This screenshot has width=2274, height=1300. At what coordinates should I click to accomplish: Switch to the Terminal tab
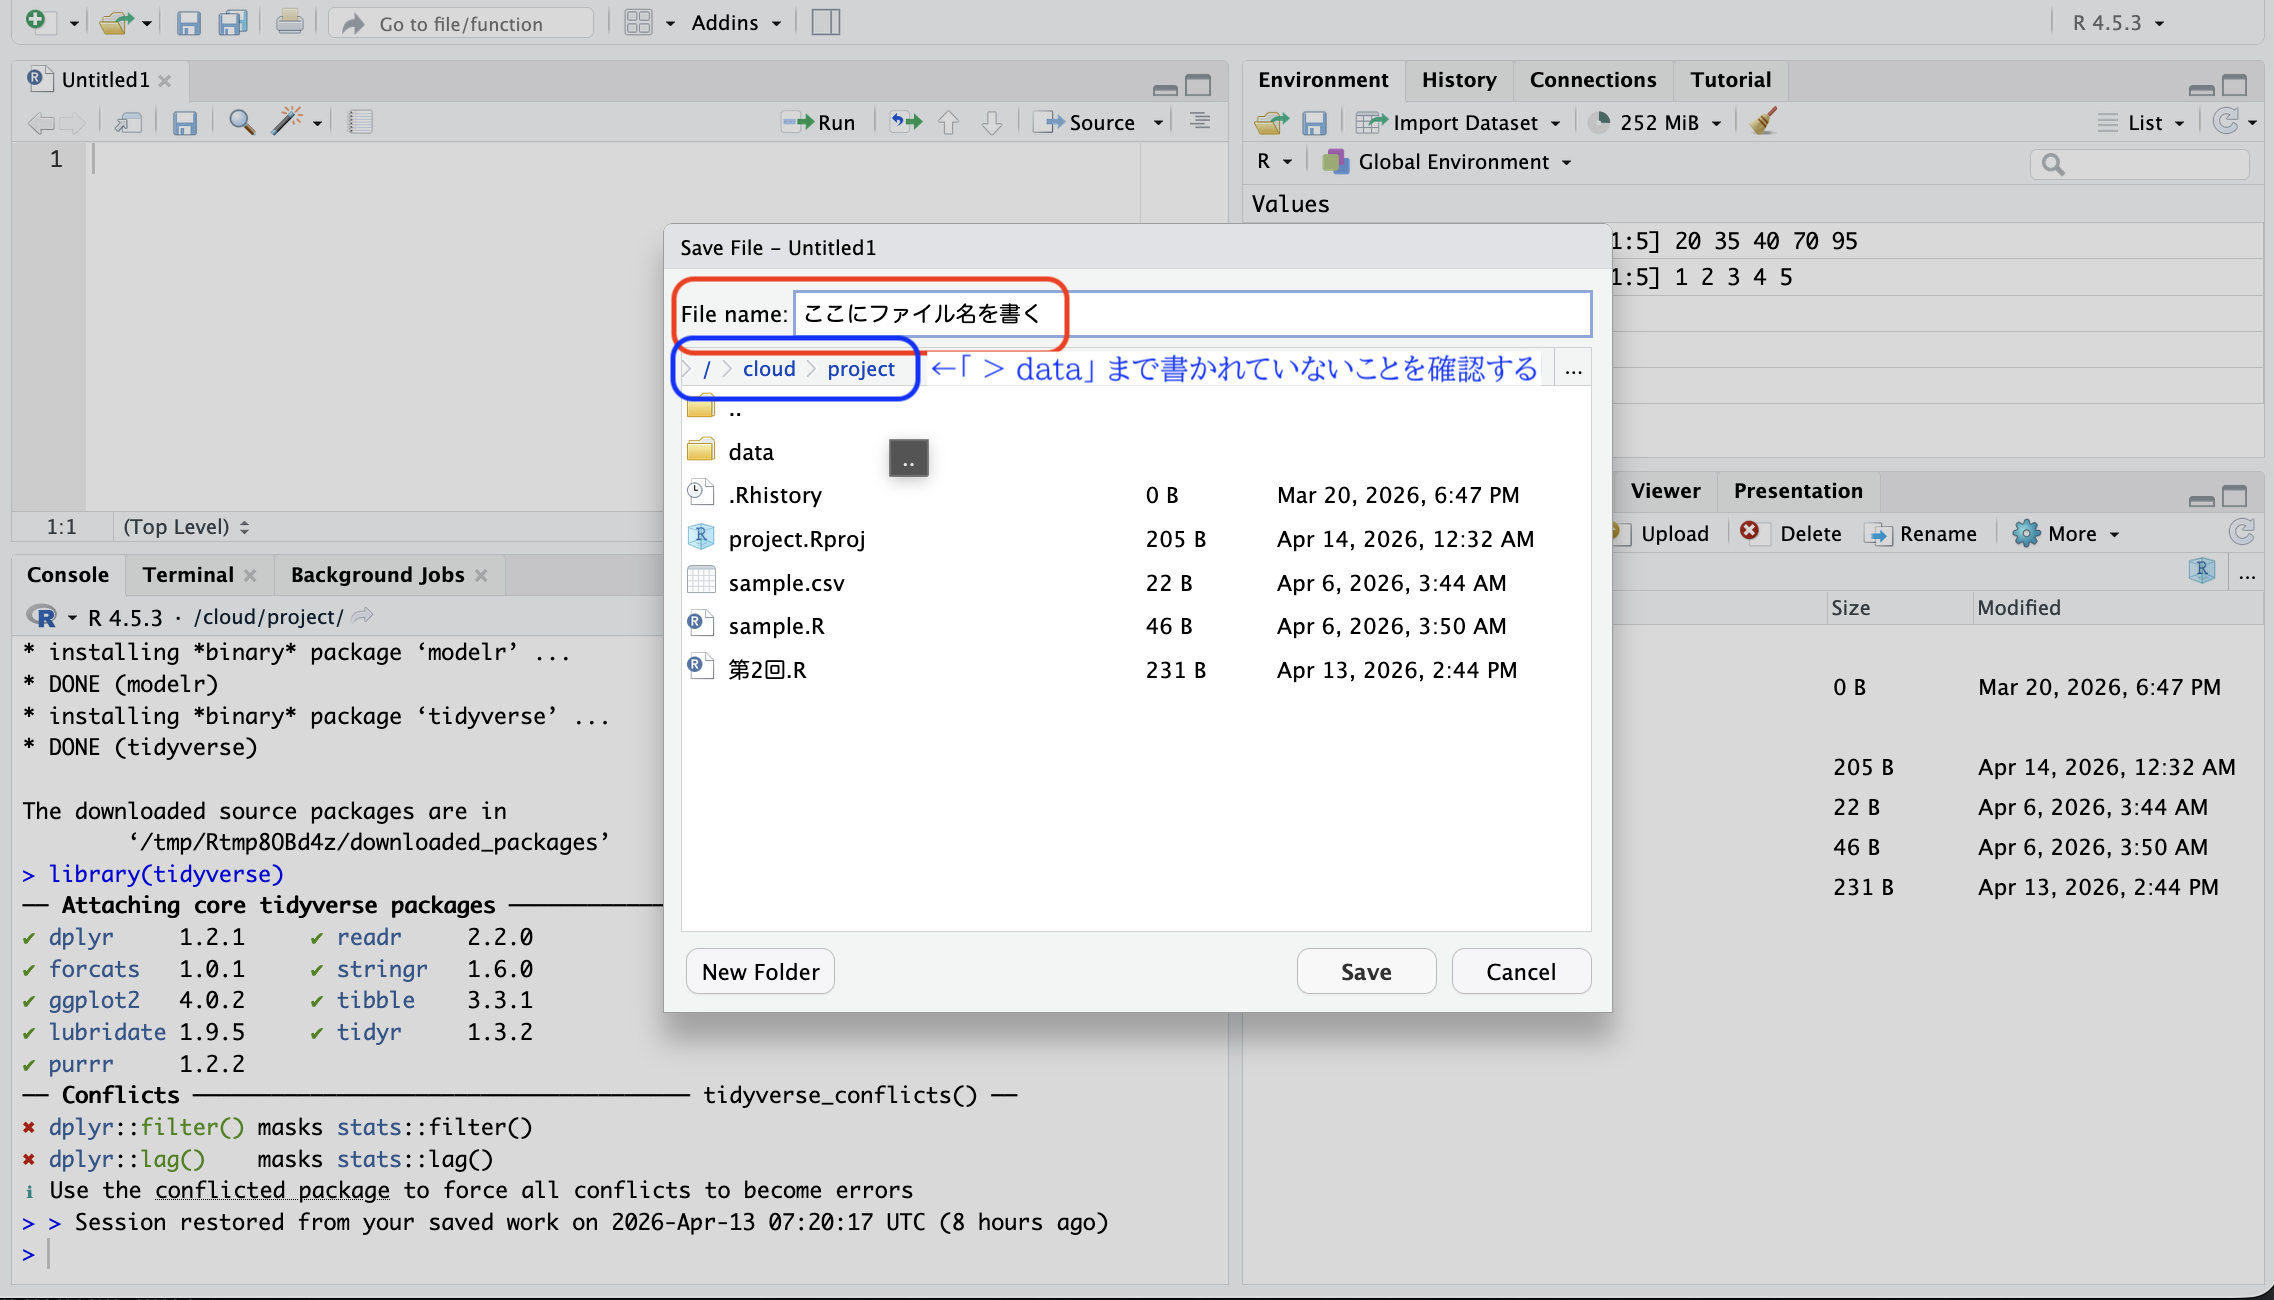(x=187, y=575)
